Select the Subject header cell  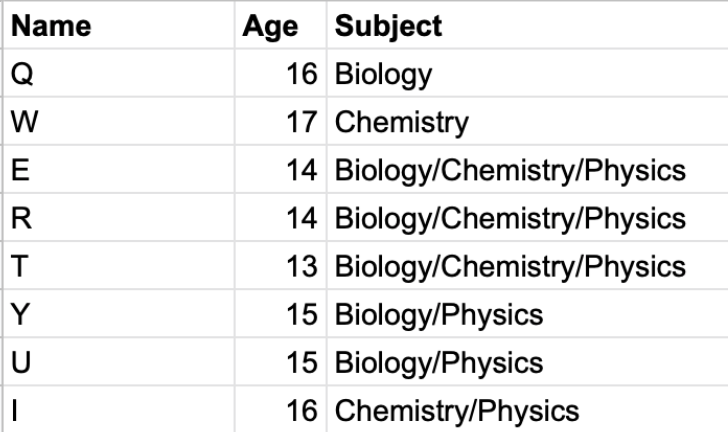click(x=527, y=25)
